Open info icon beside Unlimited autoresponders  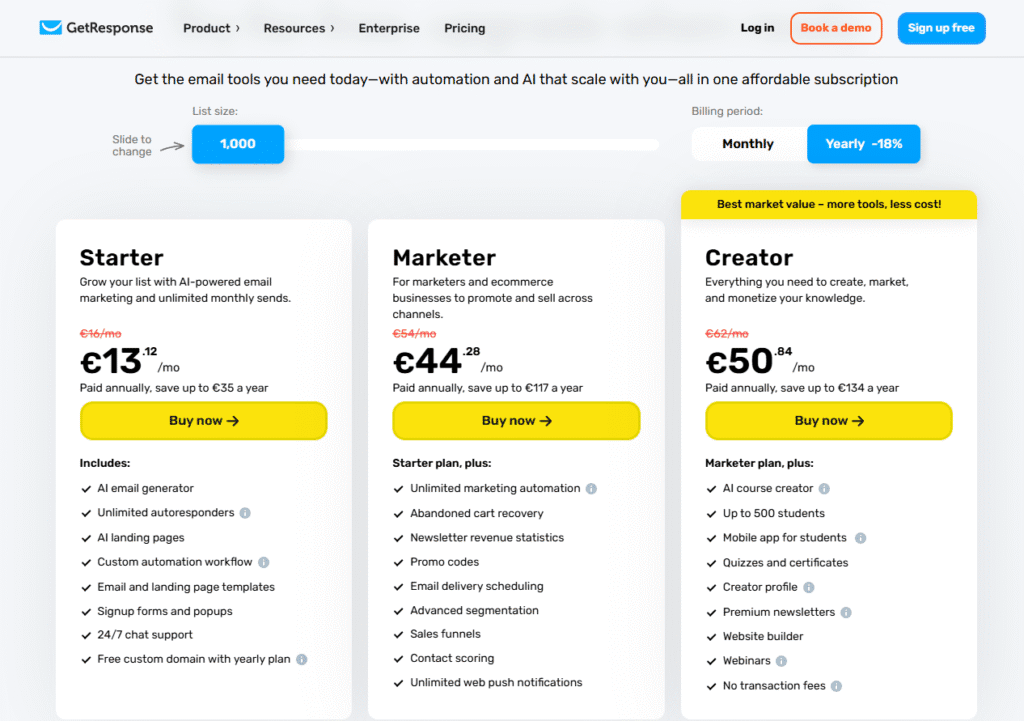pos(245,513)
